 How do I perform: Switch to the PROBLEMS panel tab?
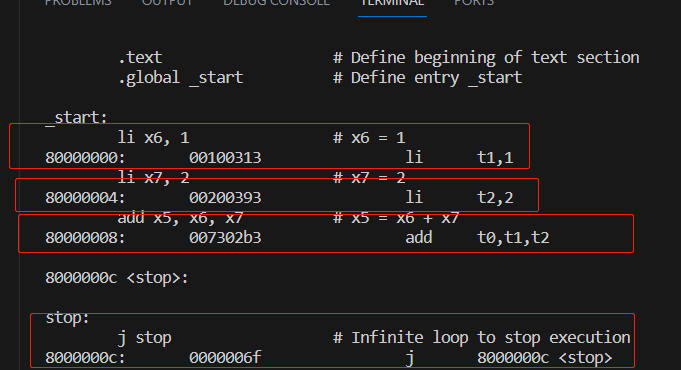(78, 3)
